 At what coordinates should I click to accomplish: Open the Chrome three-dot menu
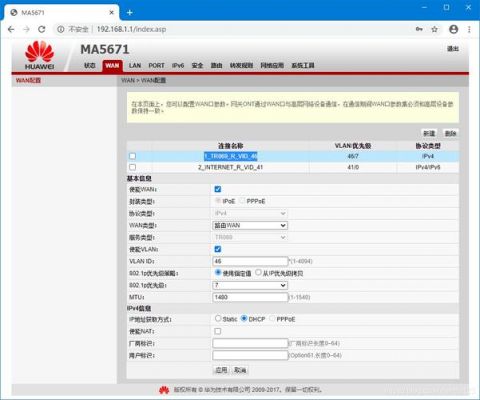click(x=469, y=29)
